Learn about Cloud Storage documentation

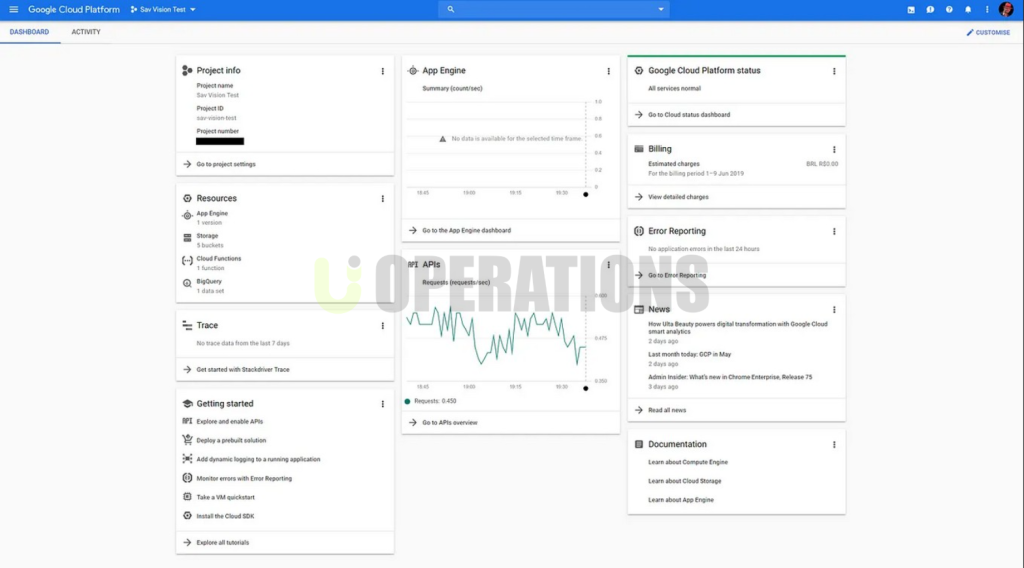684,481
